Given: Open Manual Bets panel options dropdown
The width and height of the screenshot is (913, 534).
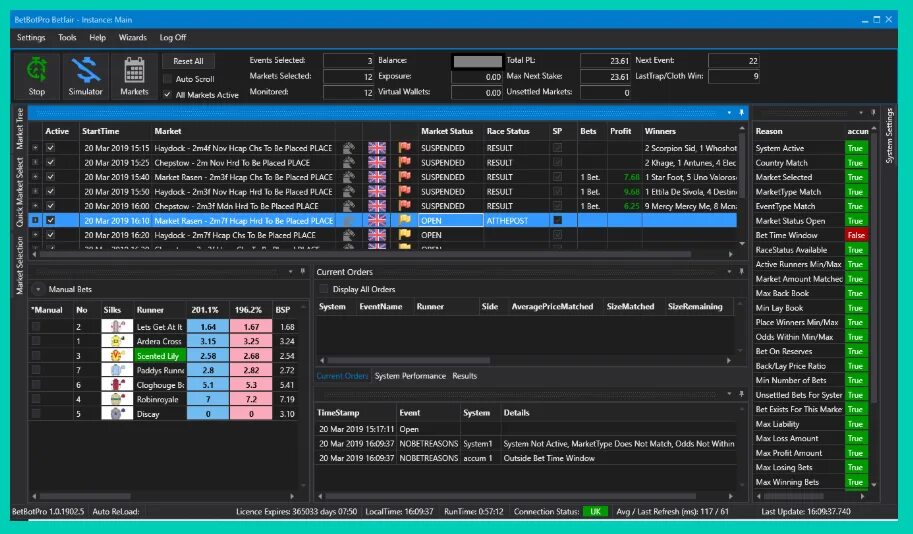Looking at the screenshot, I should [x=291, y=271].
